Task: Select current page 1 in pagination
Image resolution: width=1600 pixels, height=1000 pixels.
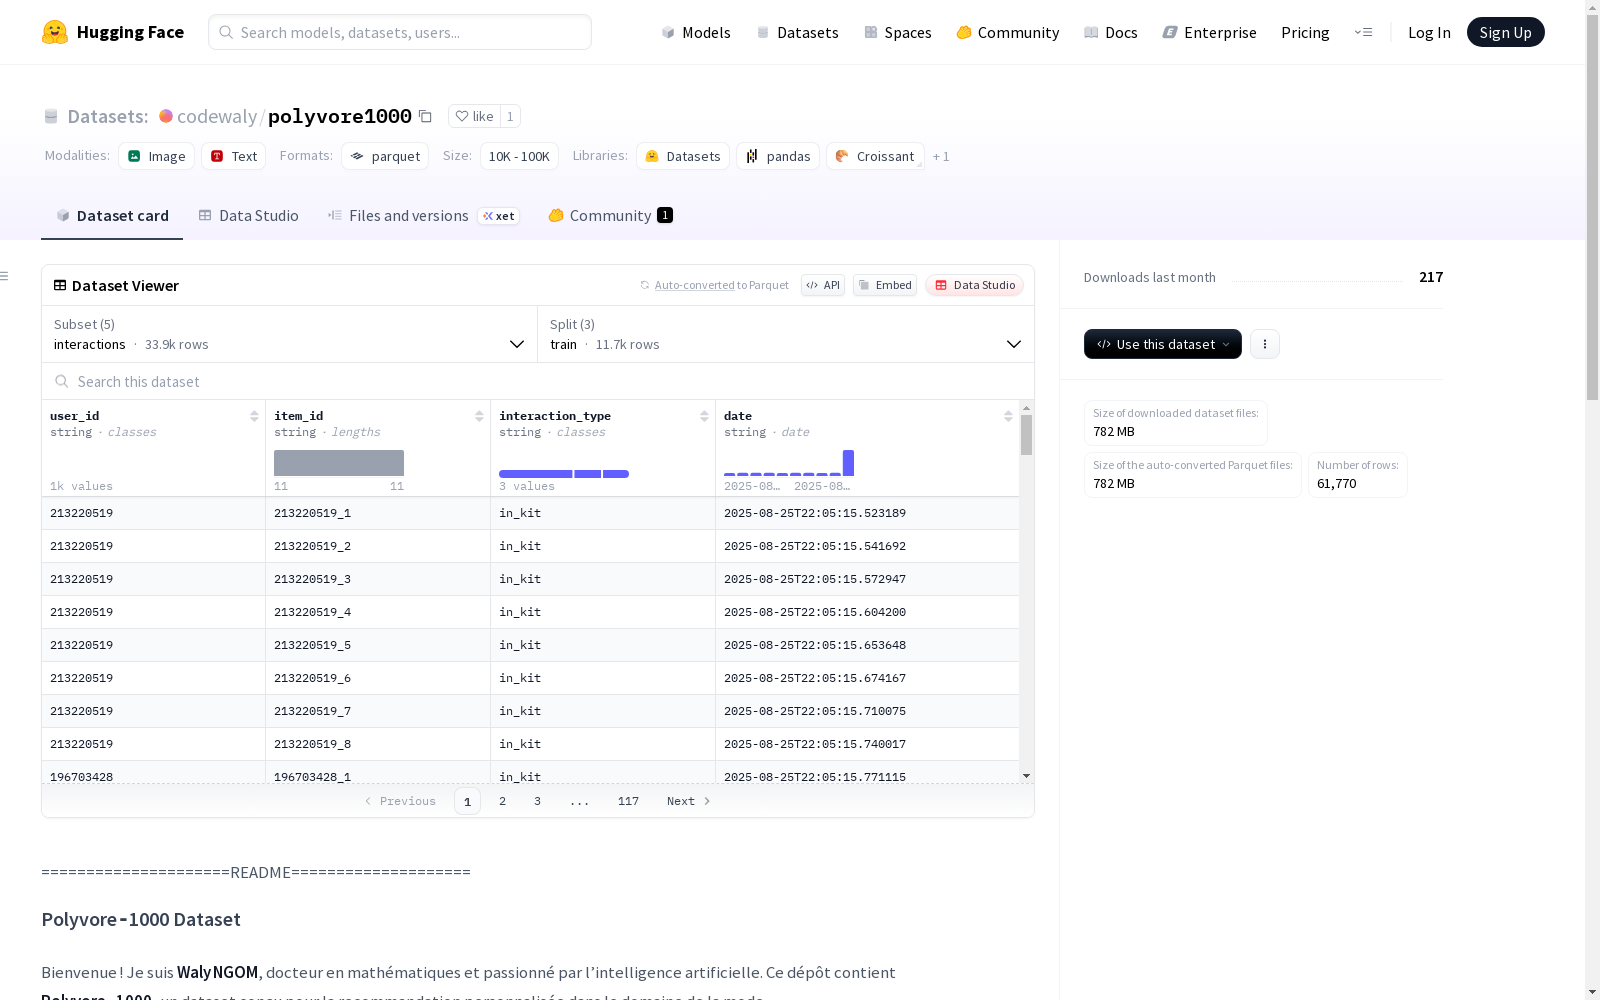Action: pyautogui.click(x=467, y=801)
